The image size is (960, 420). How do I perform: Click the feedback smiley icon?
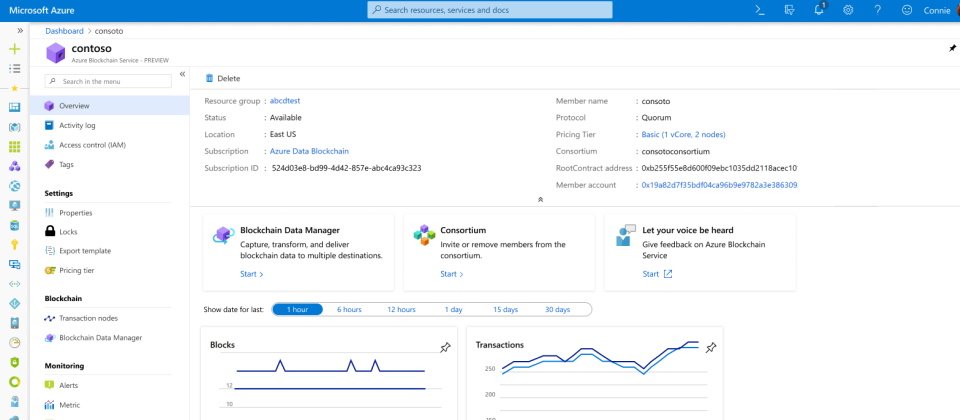(x=907, y=10)
